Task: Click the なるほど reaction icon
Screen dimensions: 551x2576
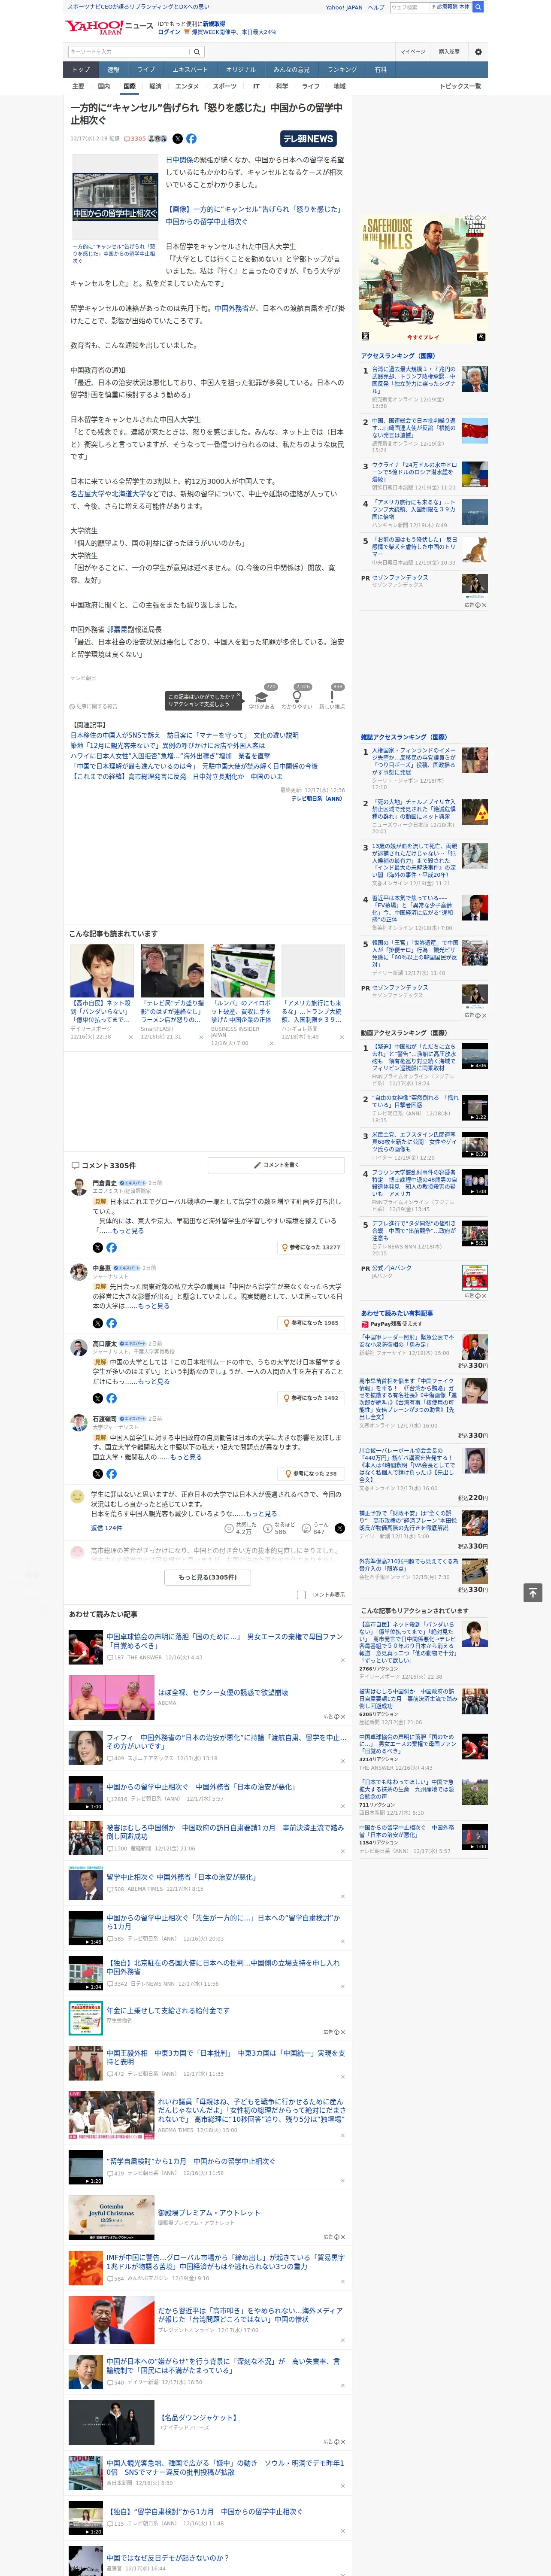Action: coord(268,1528)
